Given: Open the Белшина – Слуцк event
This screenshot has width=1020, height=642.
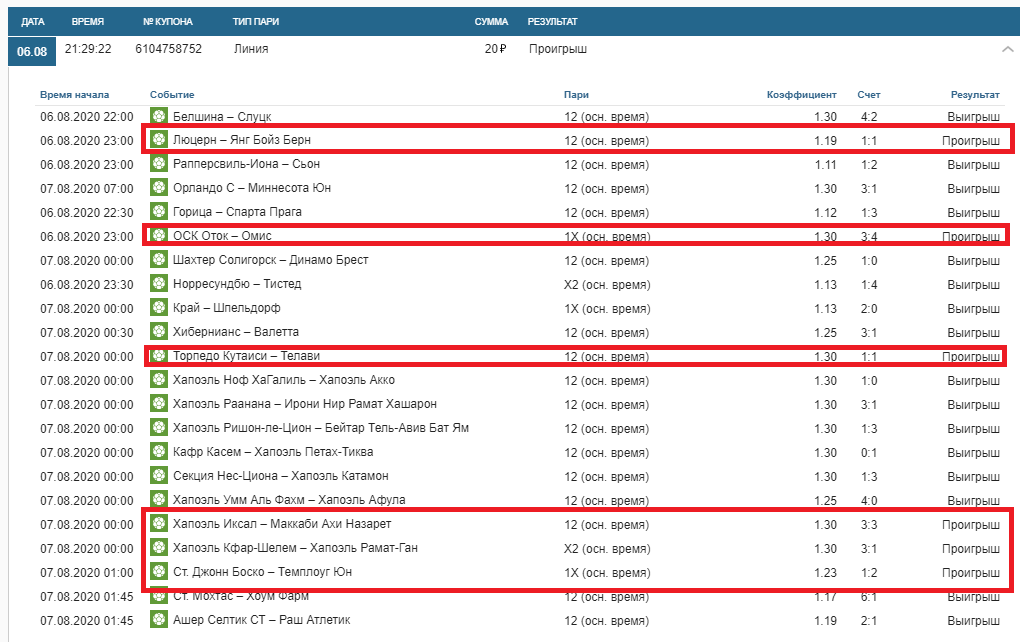Looking at the screenshot, I should pos(222,116).
